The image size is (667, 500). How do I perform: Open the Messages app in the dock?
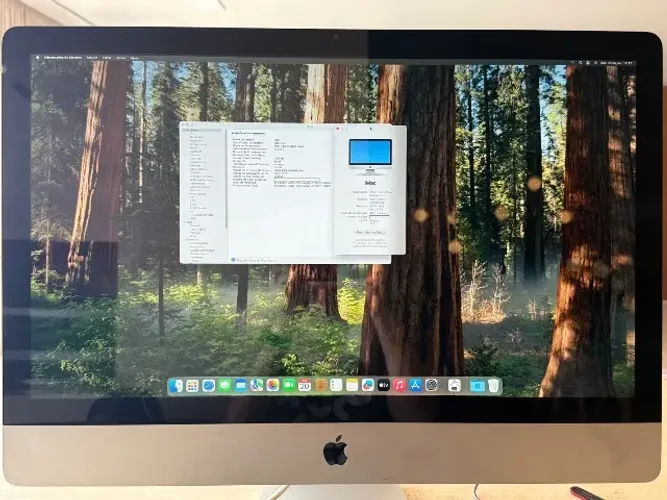click(224, 386)
